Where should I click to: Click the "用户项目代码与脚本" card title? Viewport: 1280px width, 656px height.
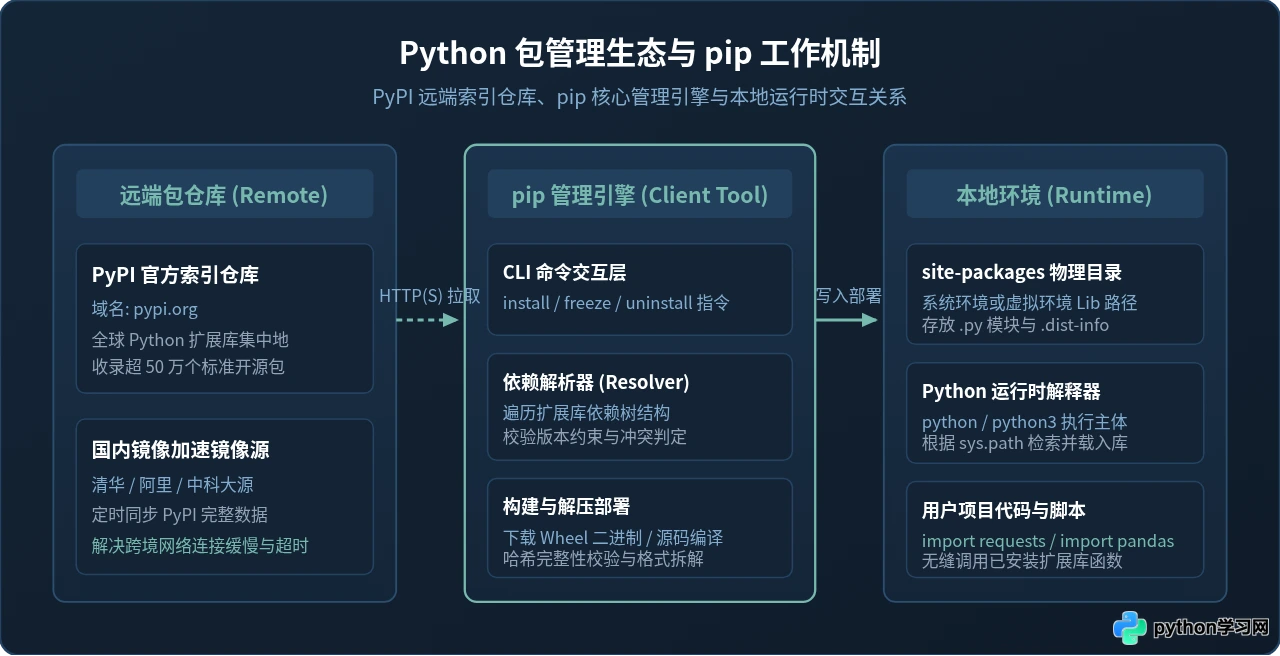click(1004, 511)
